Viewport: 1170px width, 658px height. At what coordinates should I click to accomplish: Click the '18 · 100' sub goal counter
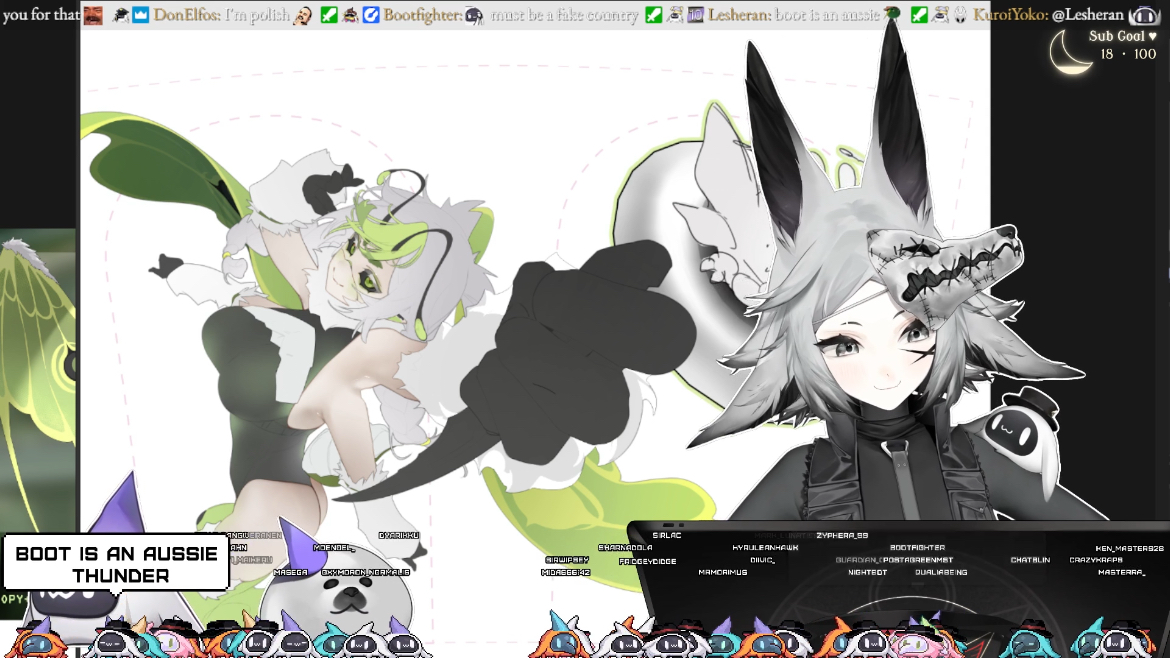pyautogui.click(x=1127, y=54)
